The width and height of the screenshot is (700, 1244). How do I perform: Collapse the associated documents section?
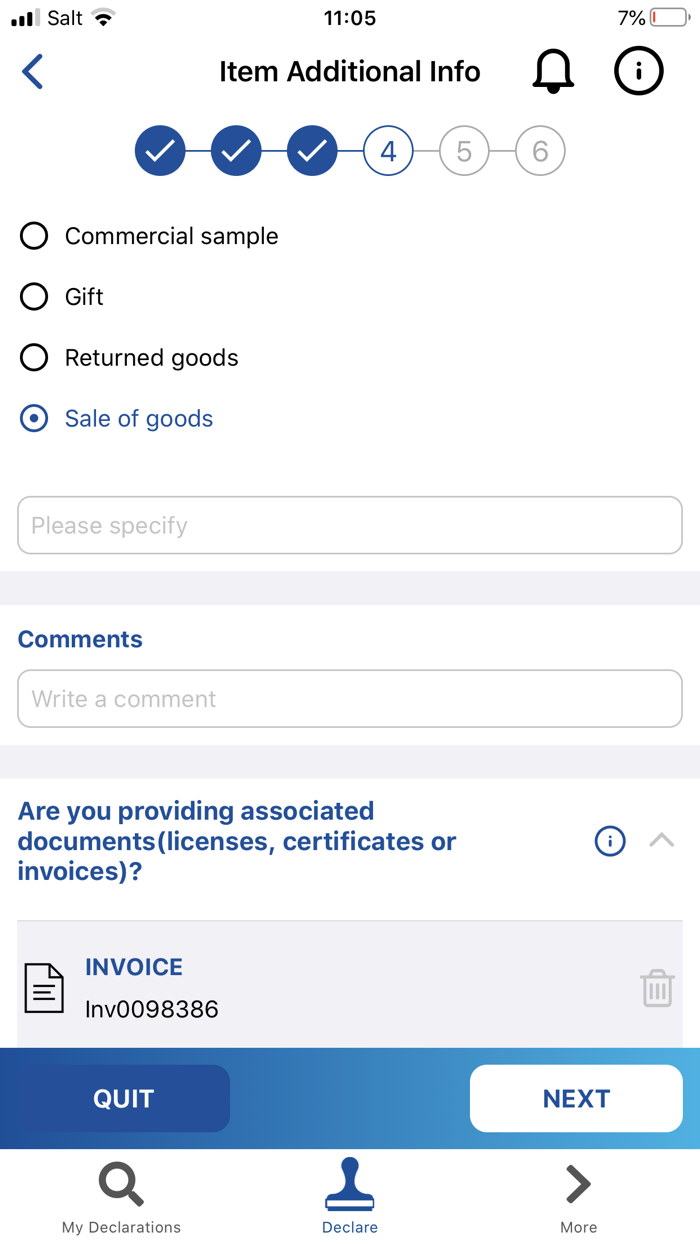click(x=661, y=841)
